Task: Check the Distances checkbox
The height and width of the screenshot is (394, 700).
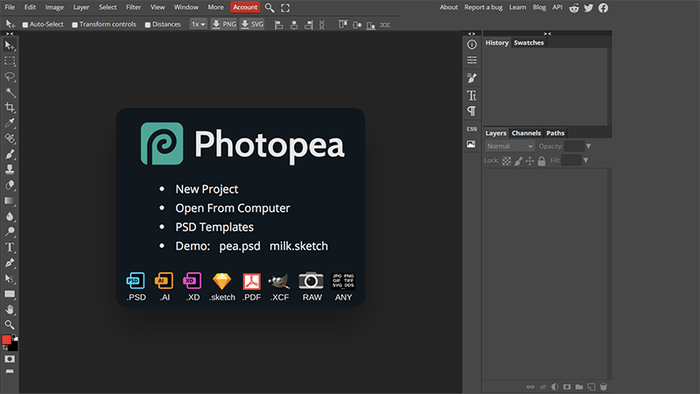Action: tap(147, 25)
